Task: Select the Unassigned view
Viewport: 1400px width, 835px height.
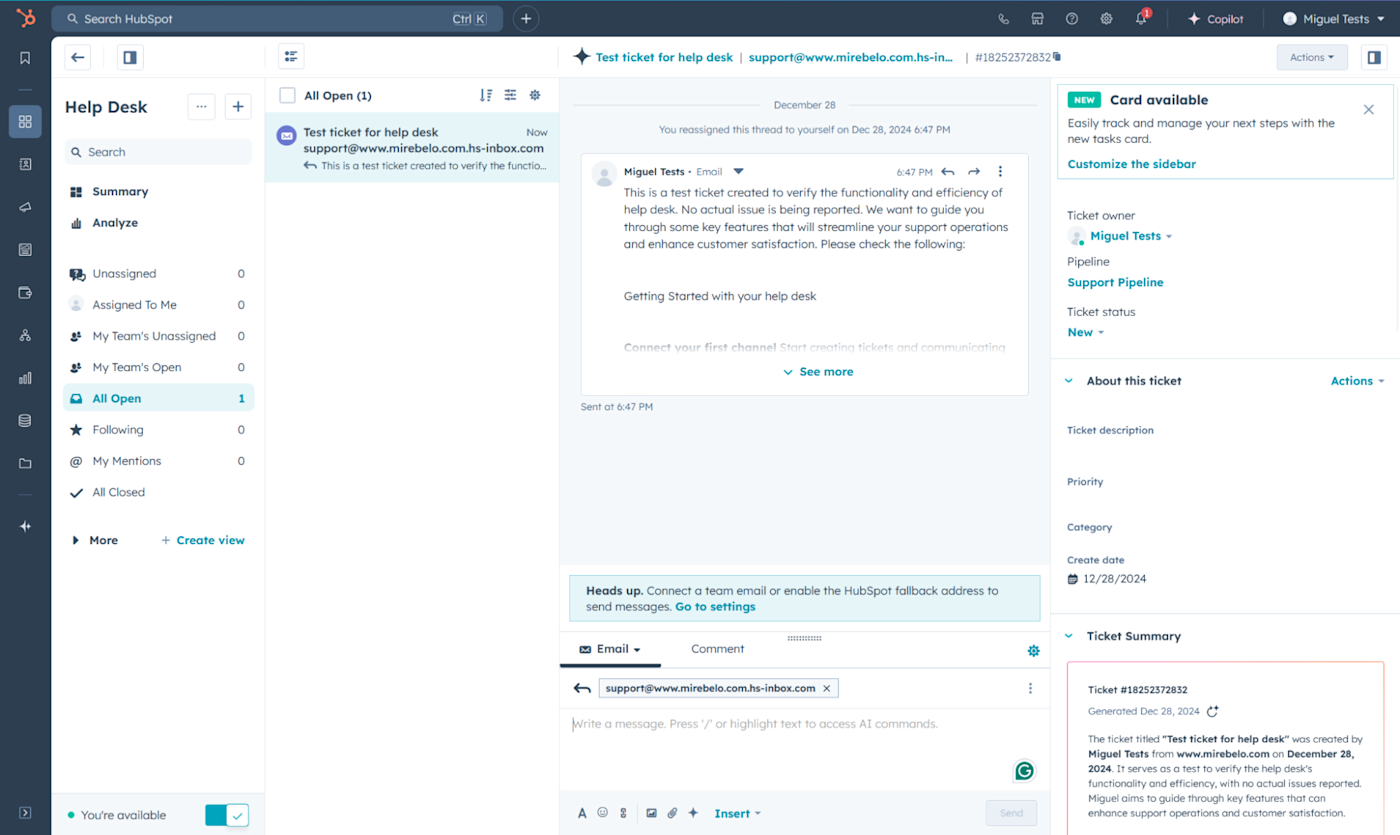Action: [158, 274]
